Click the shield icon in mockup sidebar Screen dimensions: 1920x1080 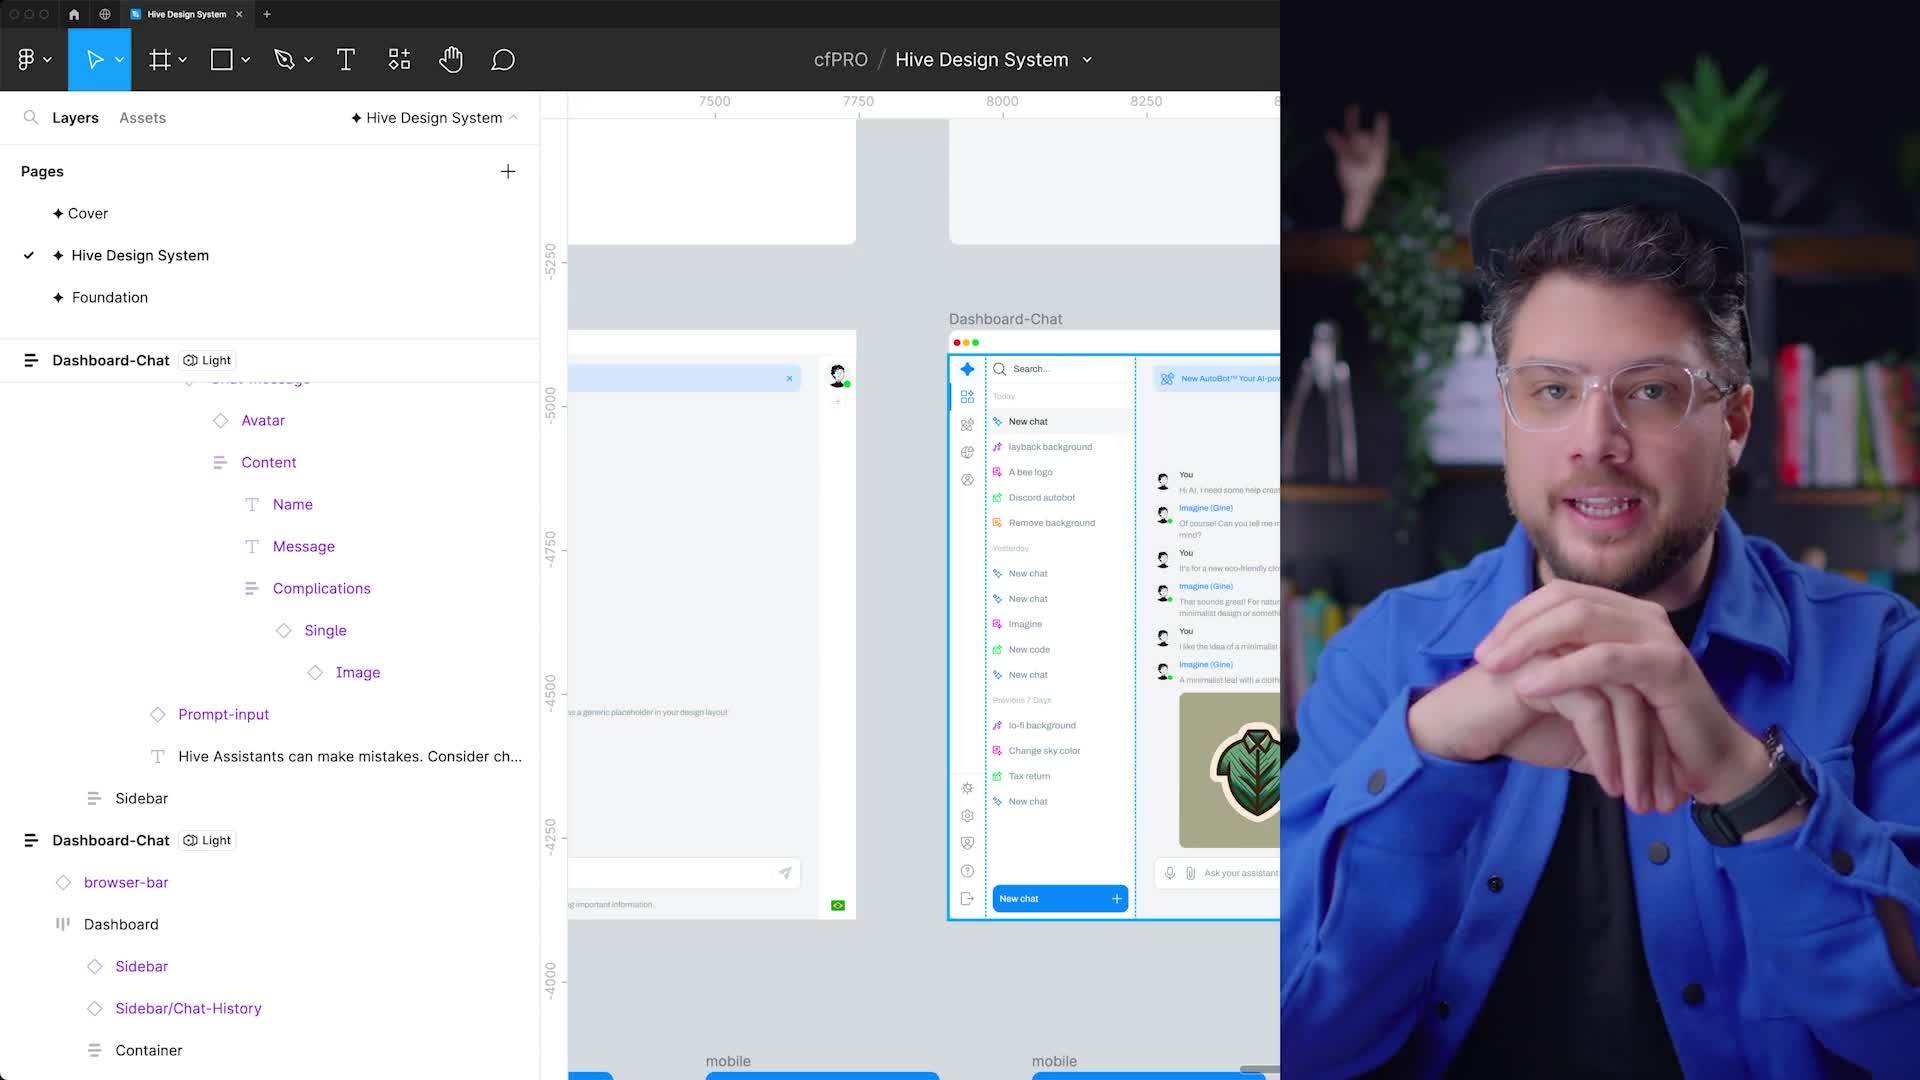coord(967,843)
